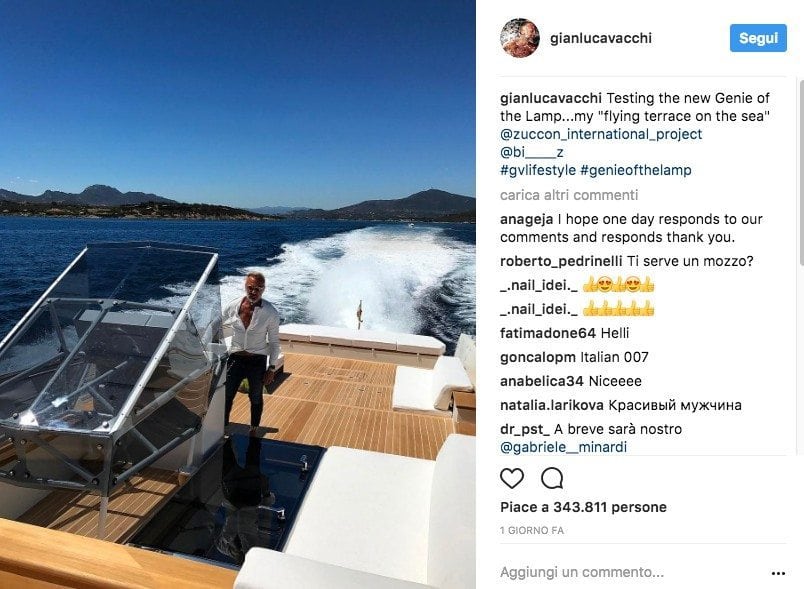
Task: Open gianlucavacchi username in the post header
Action: tap(600, 38)
